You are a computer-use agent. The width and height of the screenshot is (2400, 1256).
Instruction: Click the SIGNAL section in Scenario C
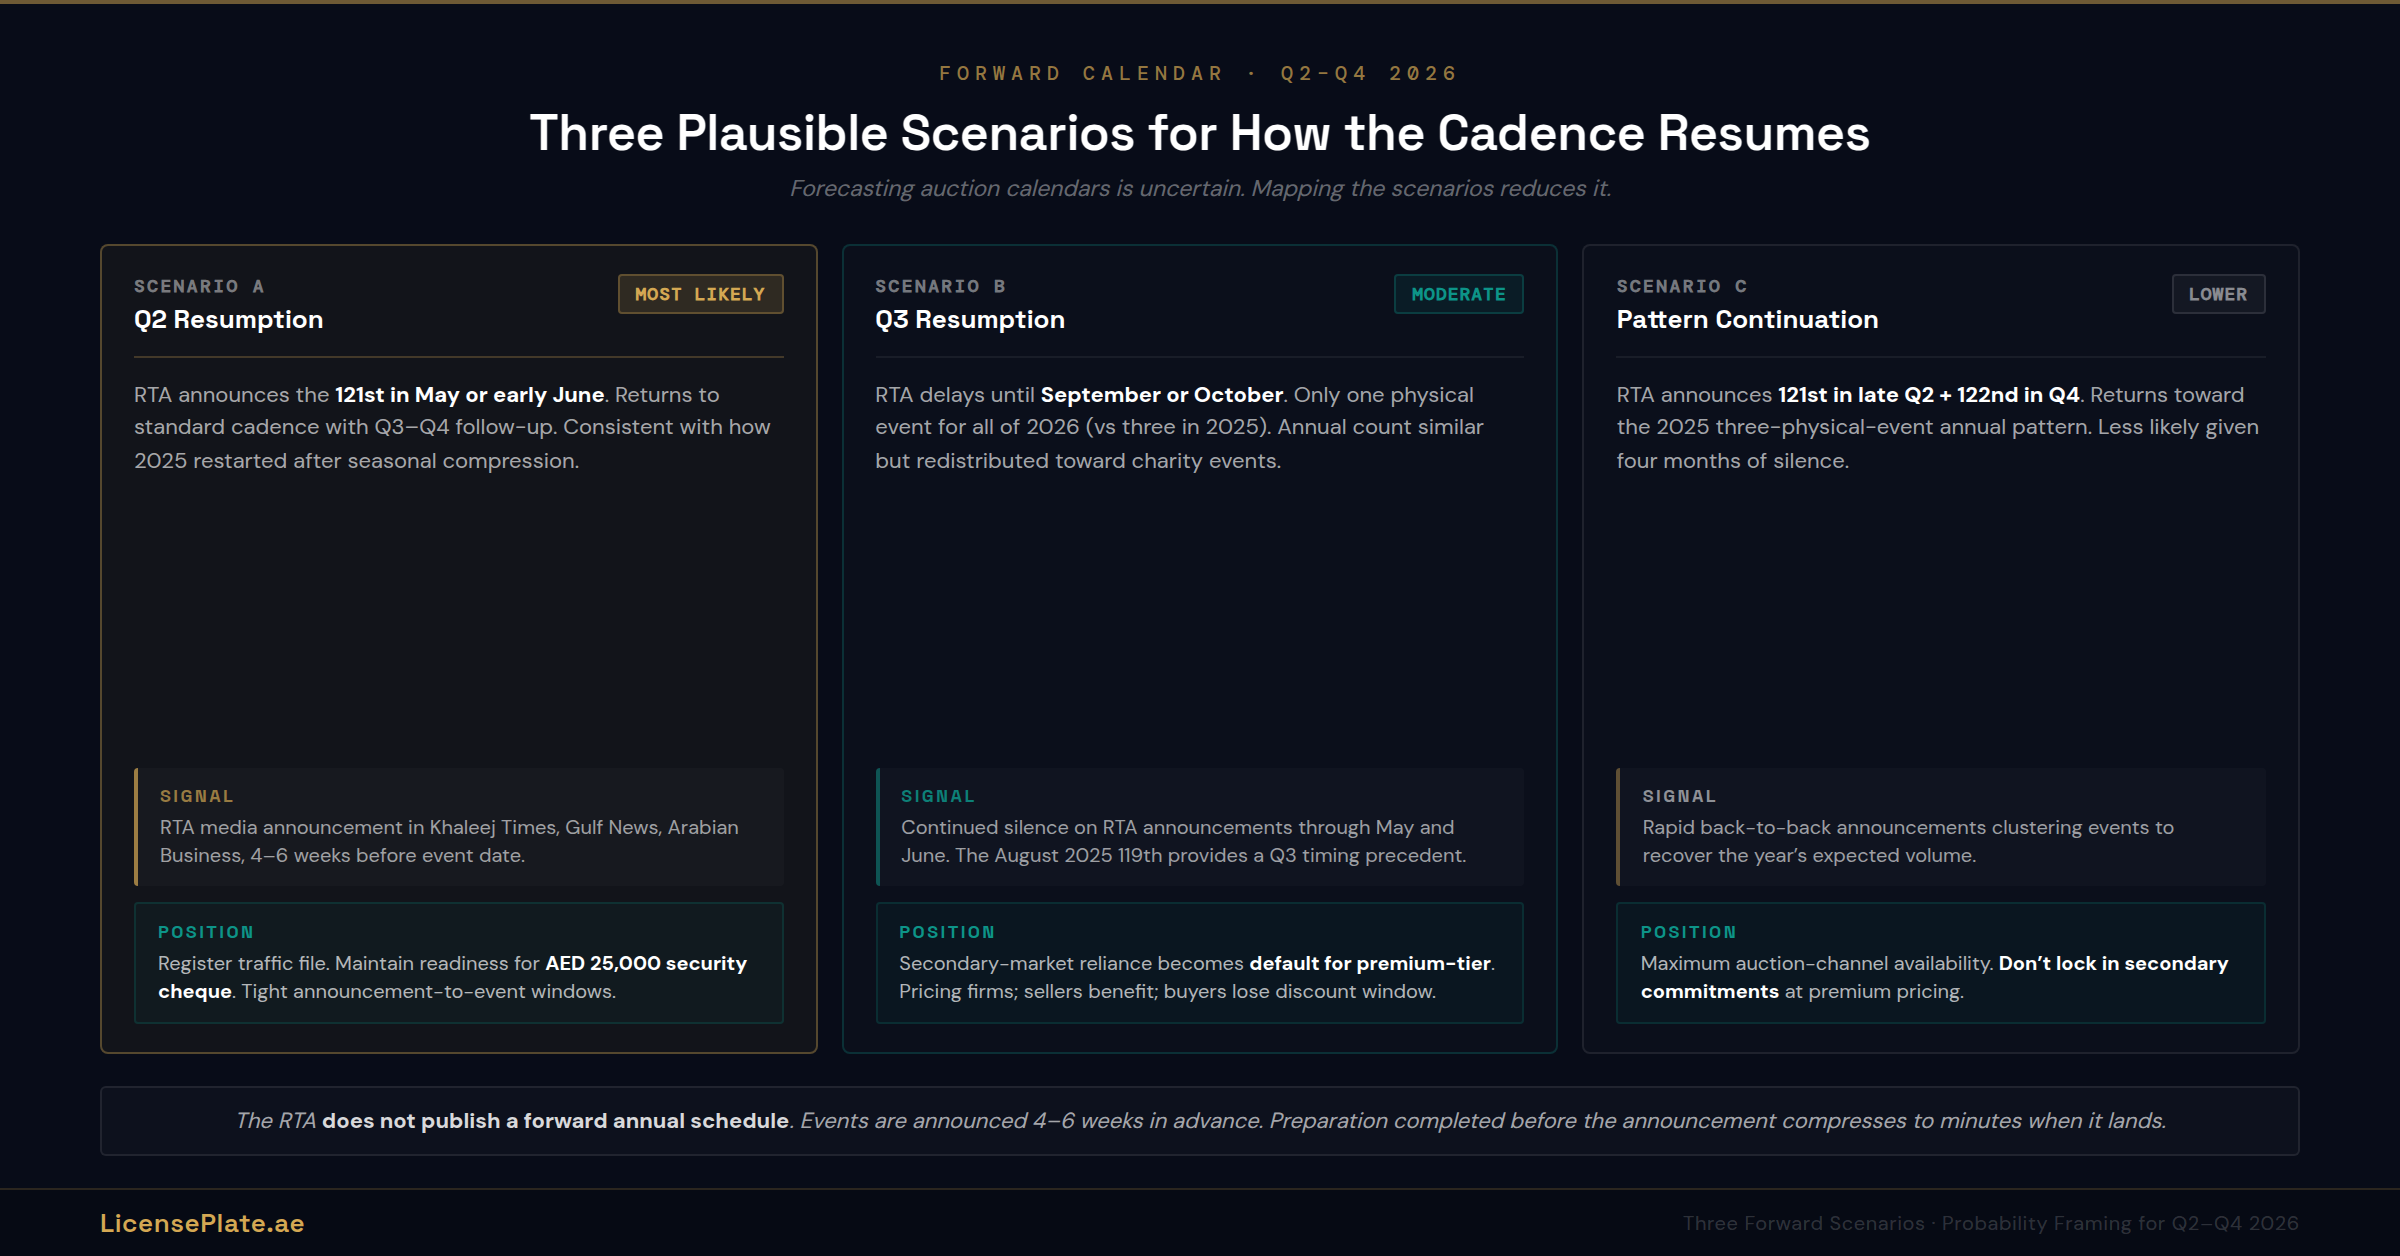1940,826
